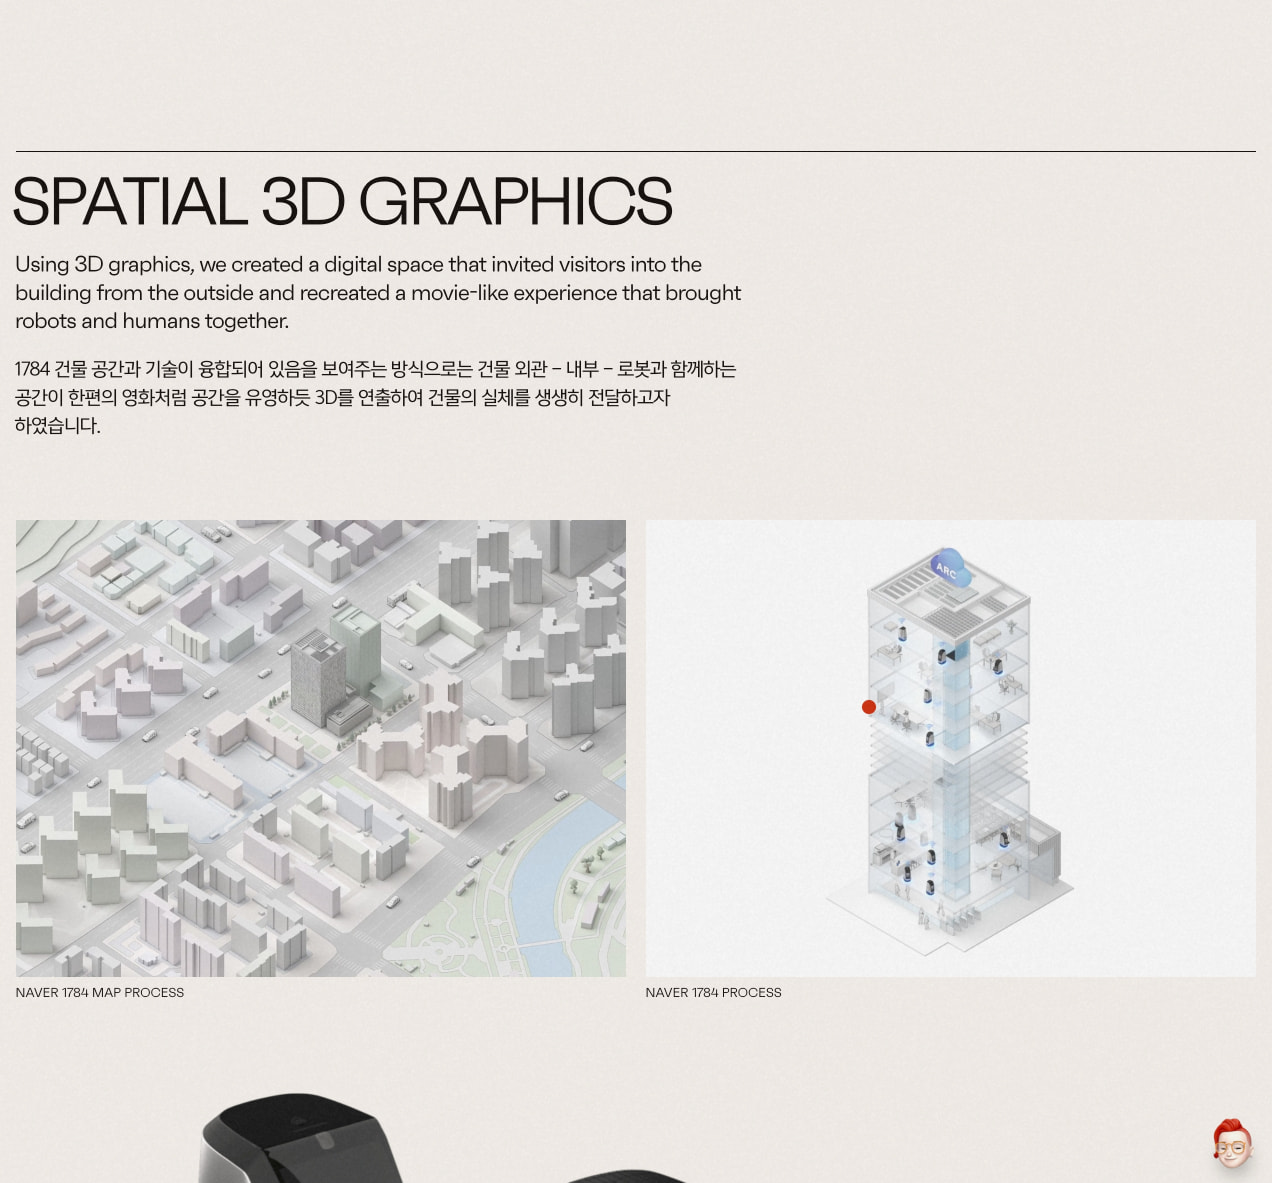Click the ARC cloud badge atop the building
The height and width of the screenshot is (1183, 1272).
(949, 568)
